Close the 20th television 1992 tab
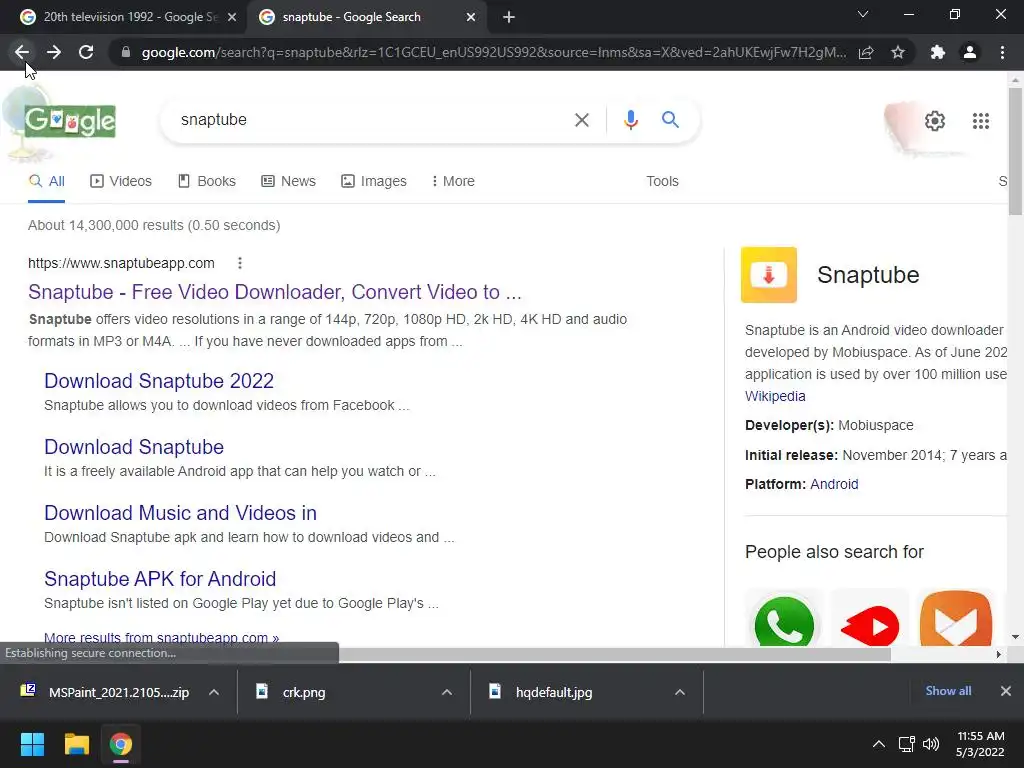The height and width of the screenshot is (768, 1024). [x=232, y=17]
